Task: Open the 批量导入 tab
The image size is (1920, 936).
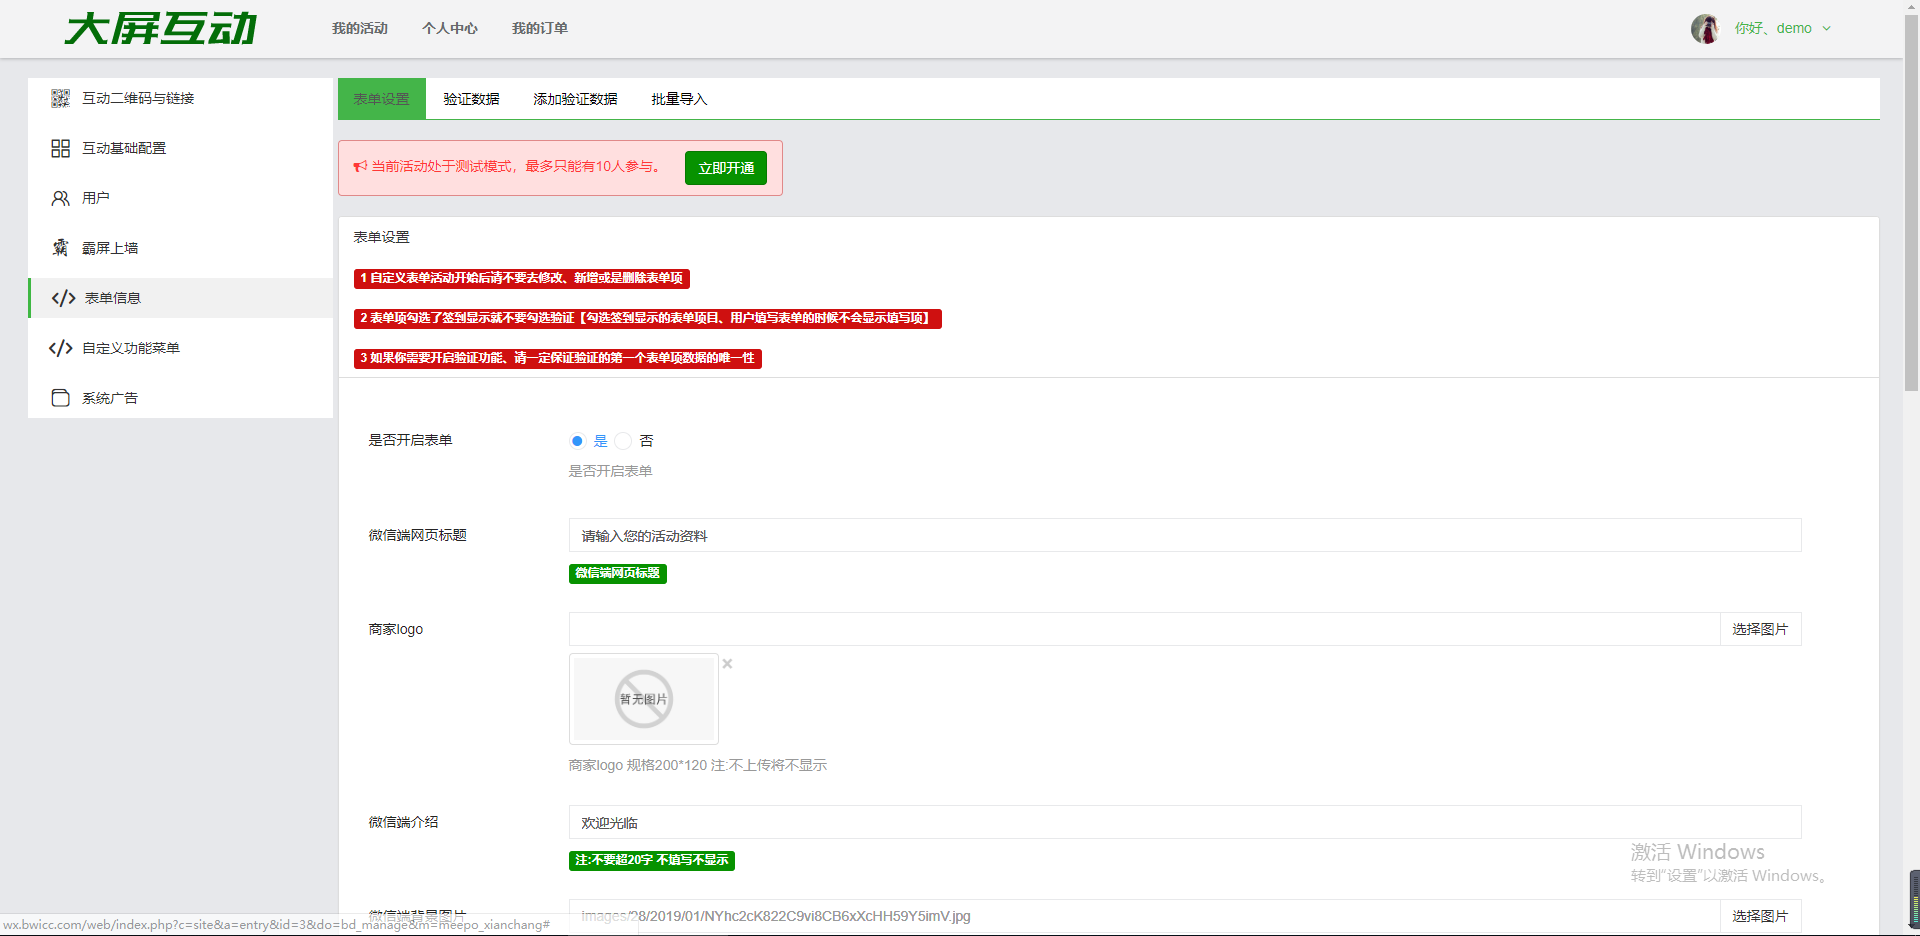Action: (x=679, y=99)
